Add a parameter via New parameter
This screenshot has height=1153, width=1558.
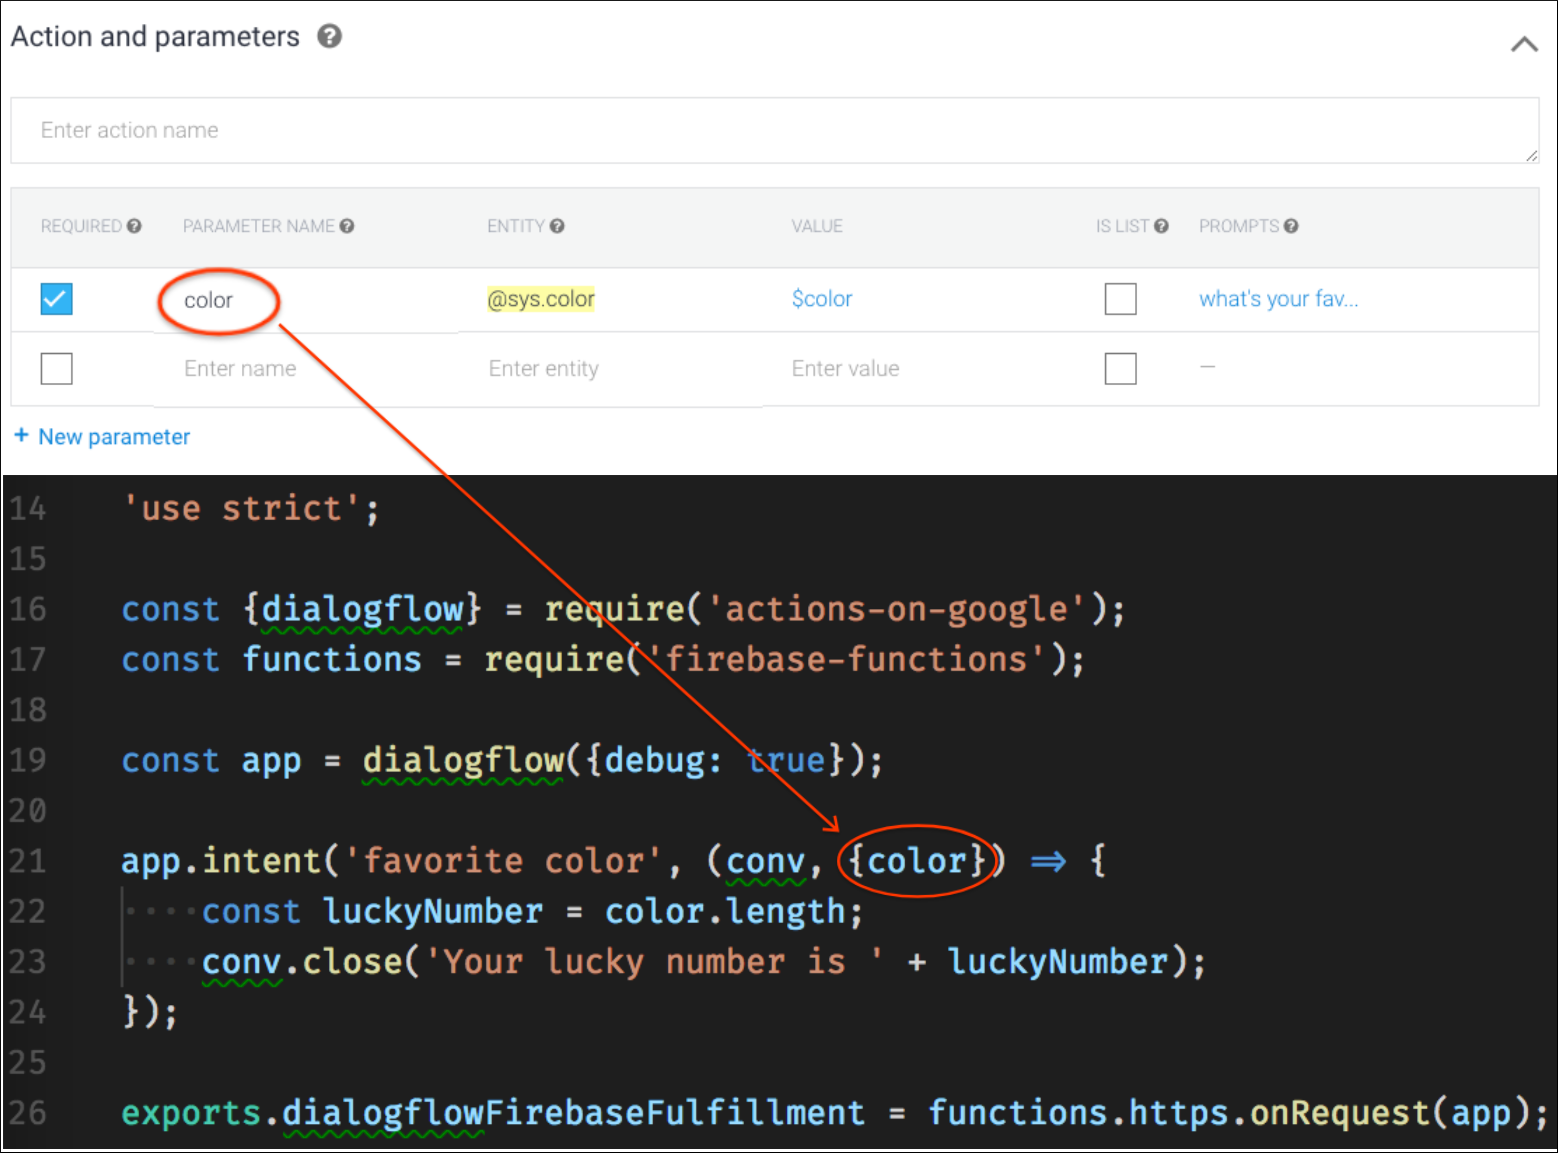114,436
